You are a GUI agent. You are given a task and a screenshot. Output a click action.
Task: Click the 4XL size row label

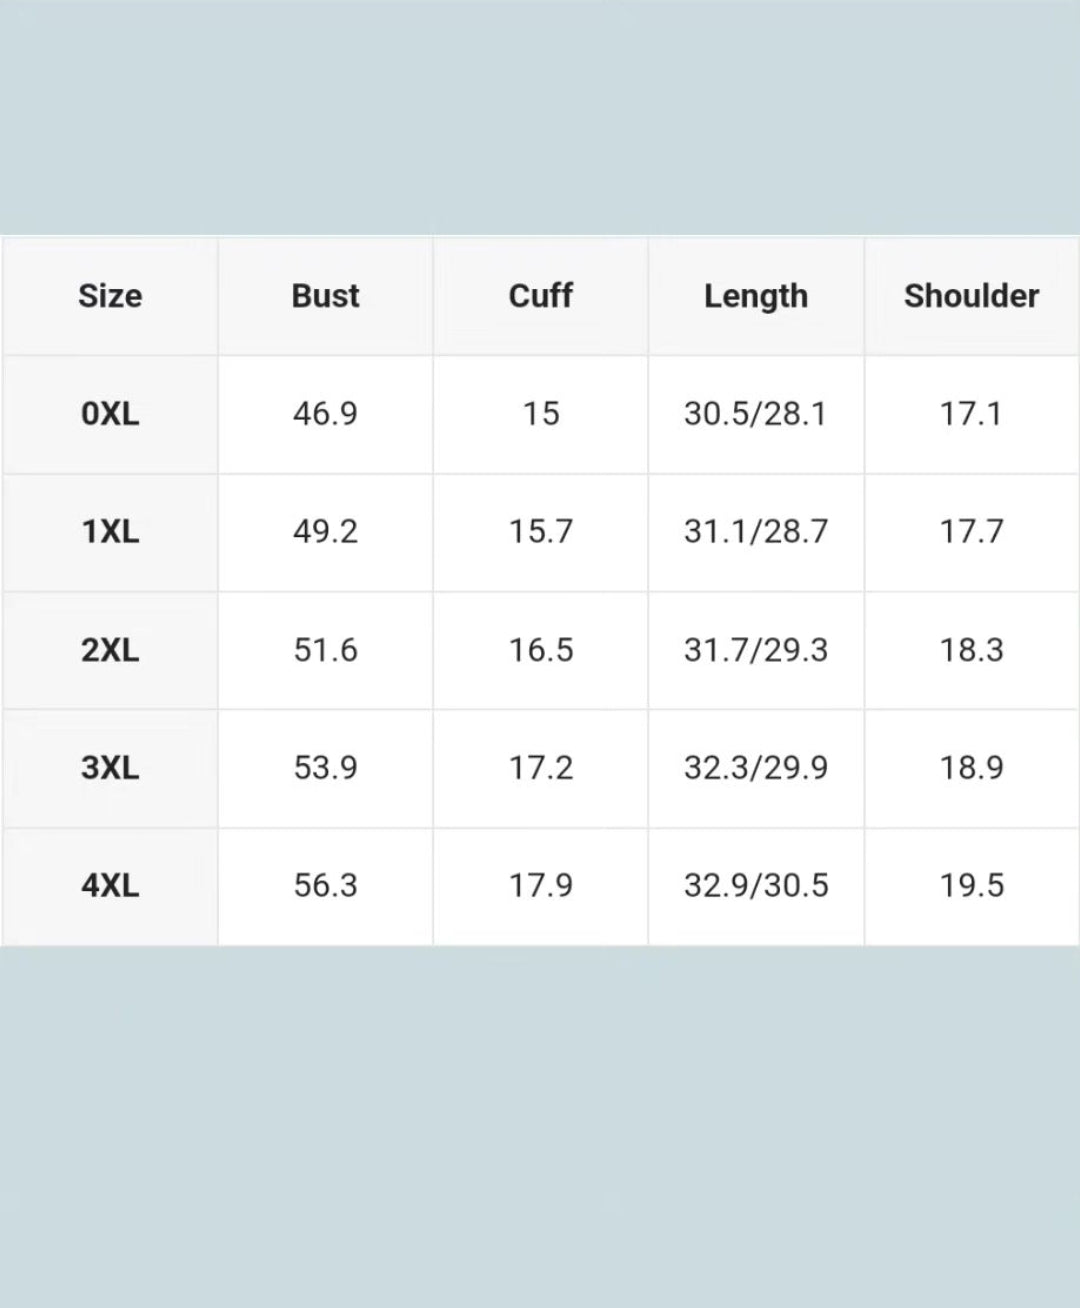coord(110,886)
